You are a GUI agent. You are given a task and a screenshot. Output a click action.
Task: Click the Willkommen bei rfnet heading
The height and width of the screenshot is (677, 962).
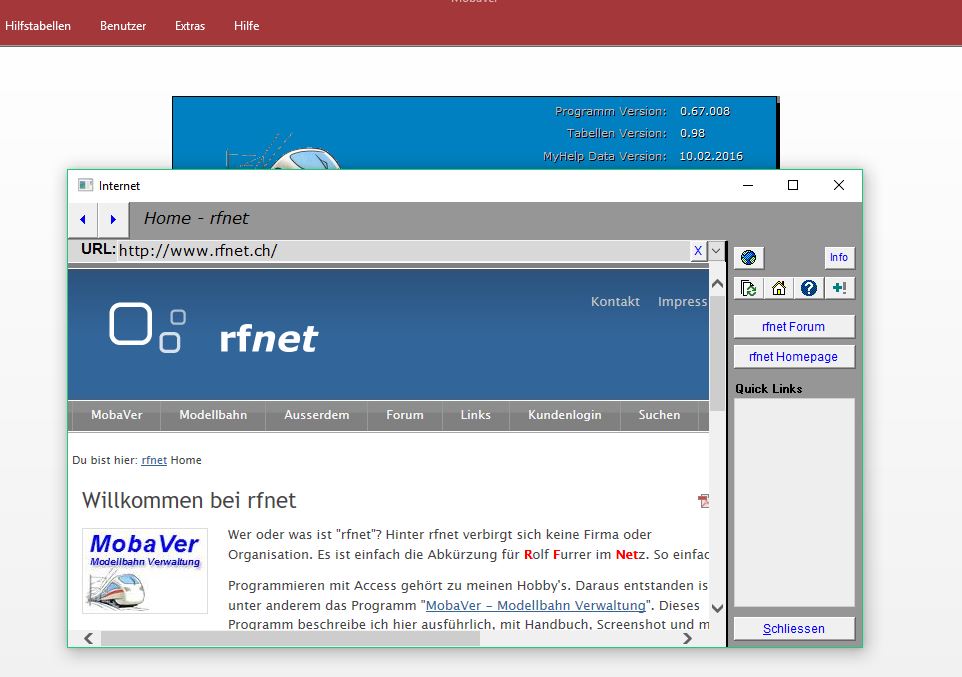tap(189, 501)
